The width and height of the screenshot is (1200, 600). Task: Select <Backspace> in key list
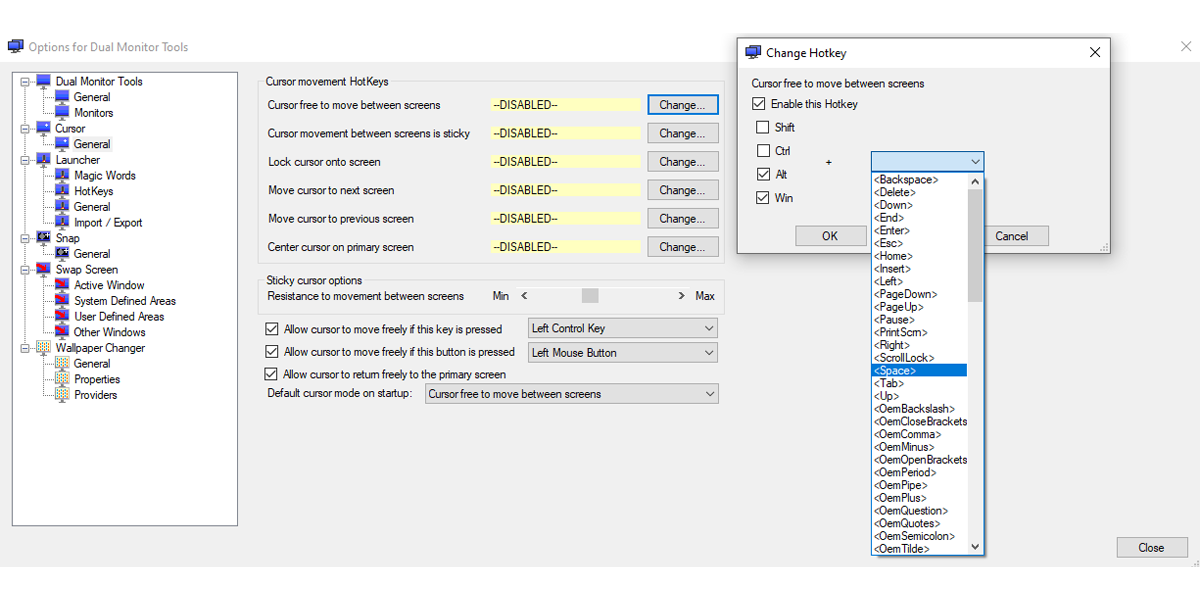(x=919, y=179)
